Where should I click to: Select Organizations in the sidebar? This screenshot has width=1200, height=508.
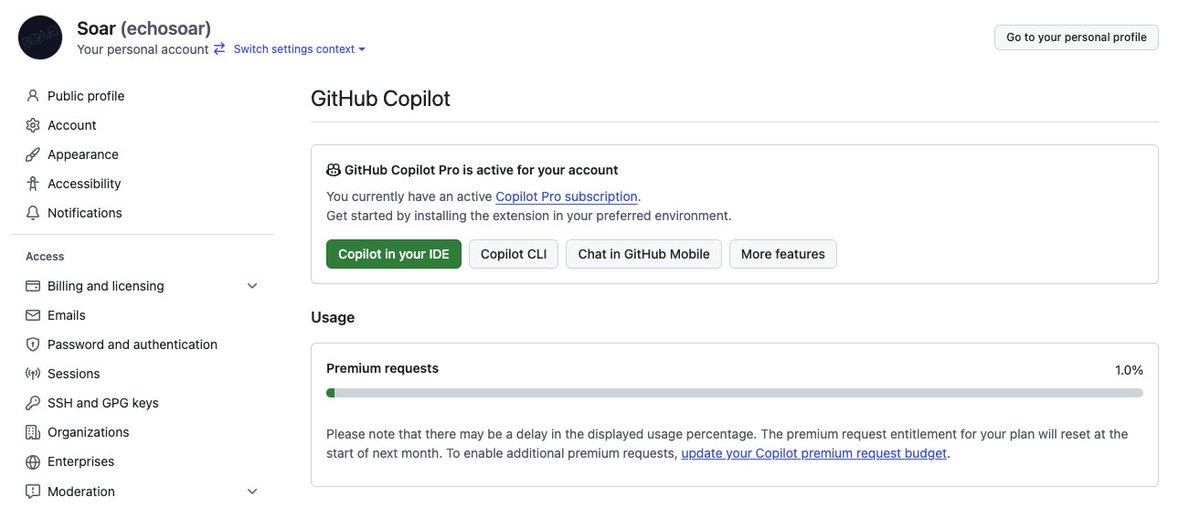[88, 432]
